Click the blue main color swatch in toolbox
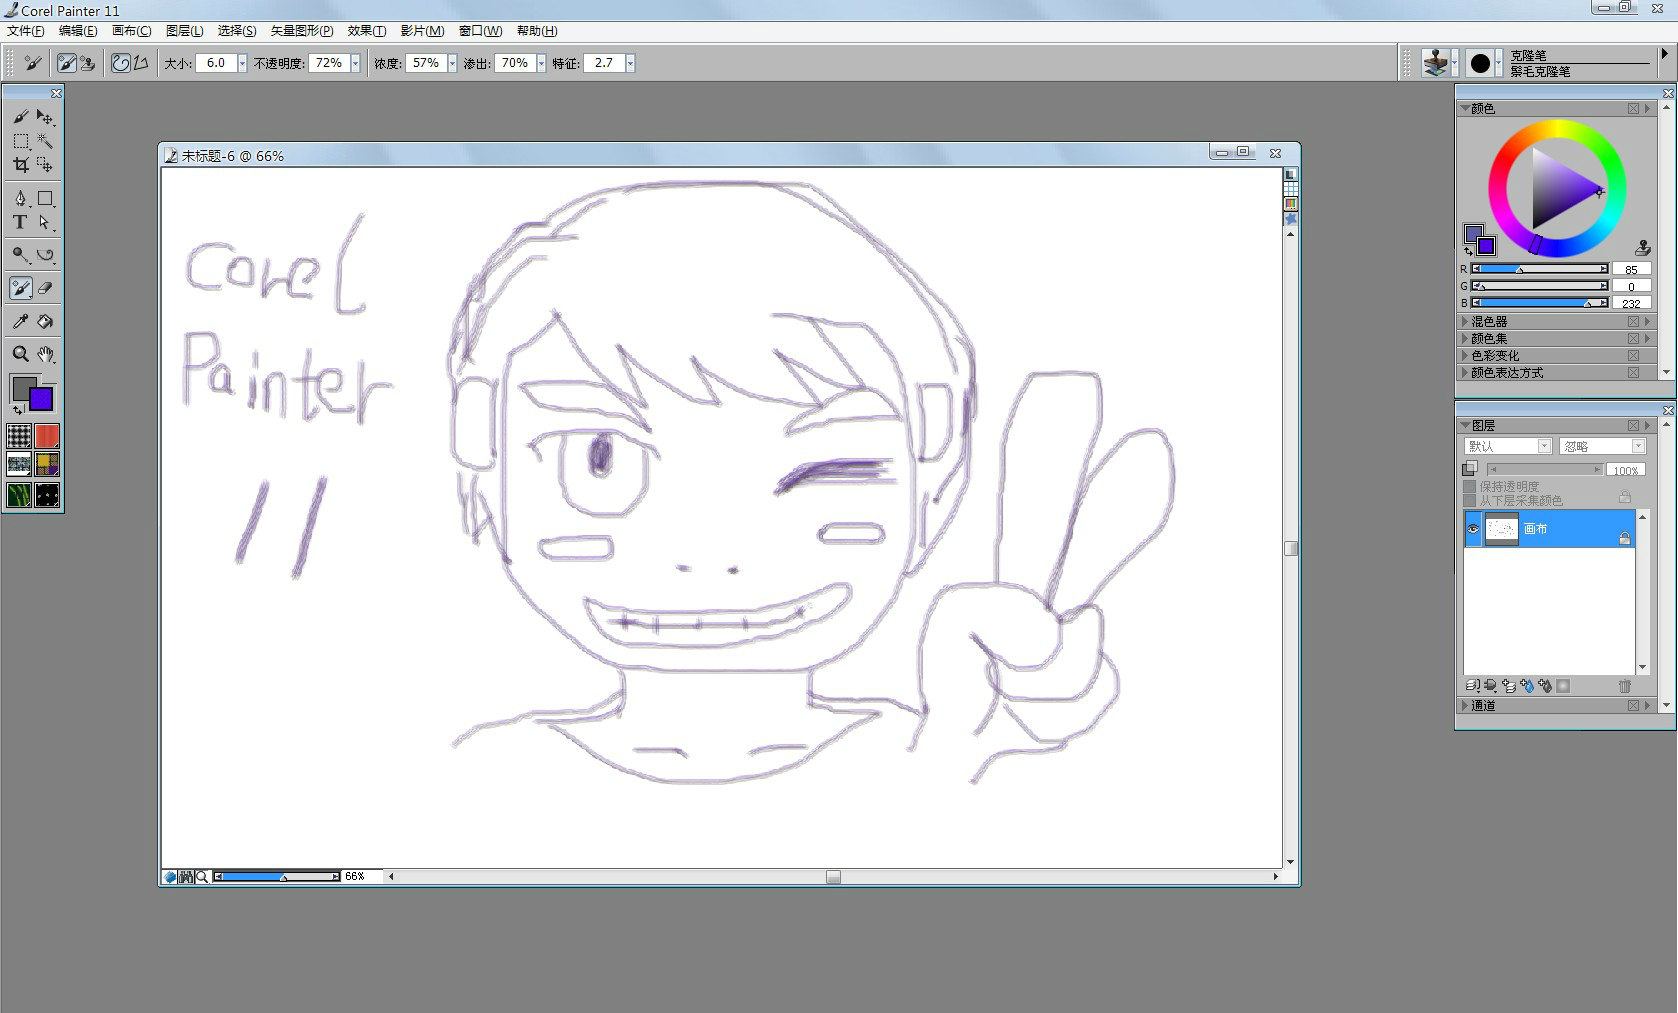1678x1013 pixels. (x=41, y=399)
